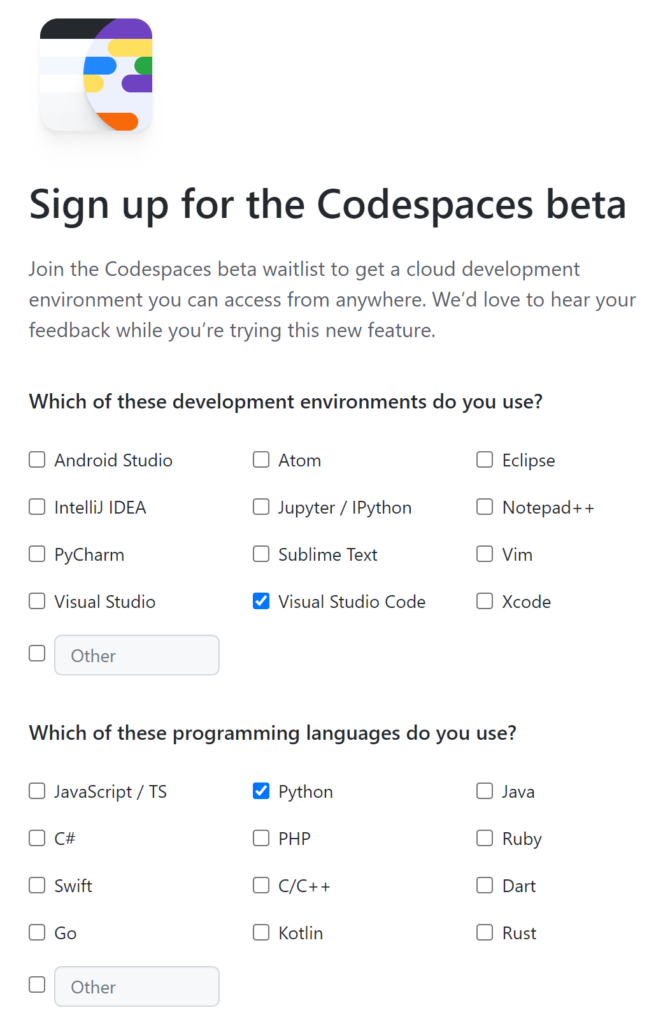This screenshot has height=1024, width=663.
Task: Check the Android Studio checkbox
Action: pos(37,460)
